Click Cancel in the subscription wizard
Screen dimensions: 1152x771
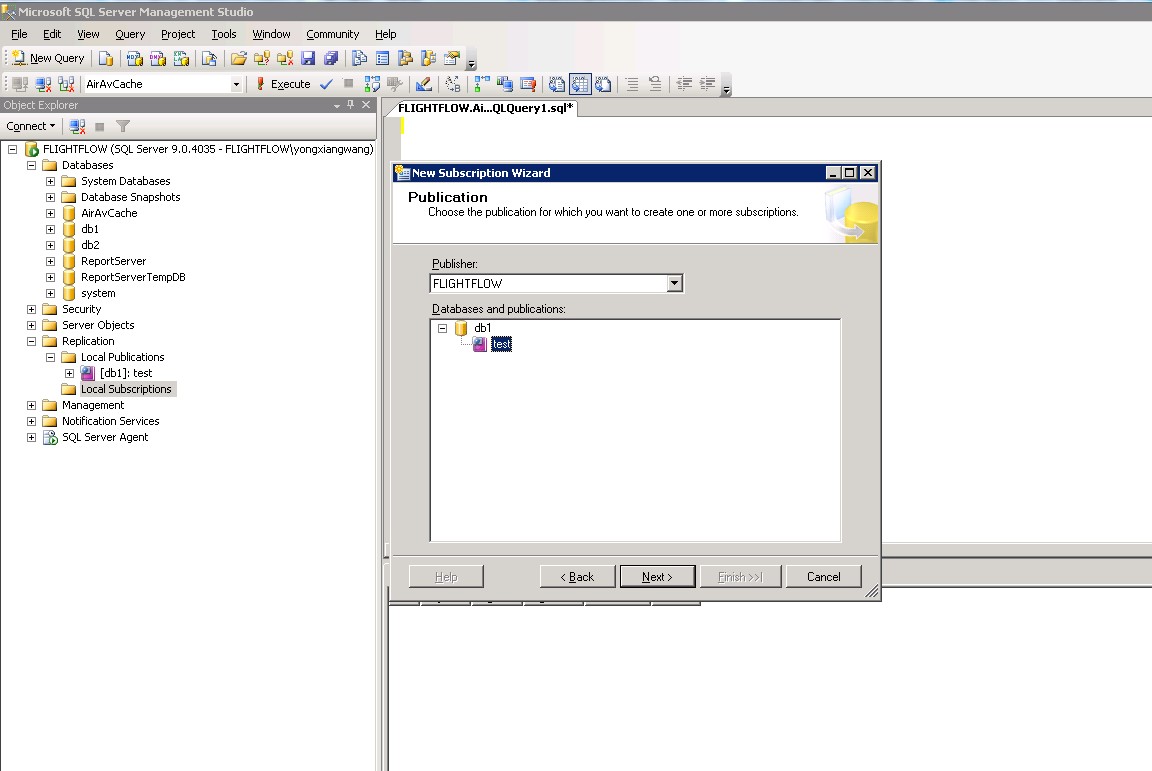click(823, 576)
